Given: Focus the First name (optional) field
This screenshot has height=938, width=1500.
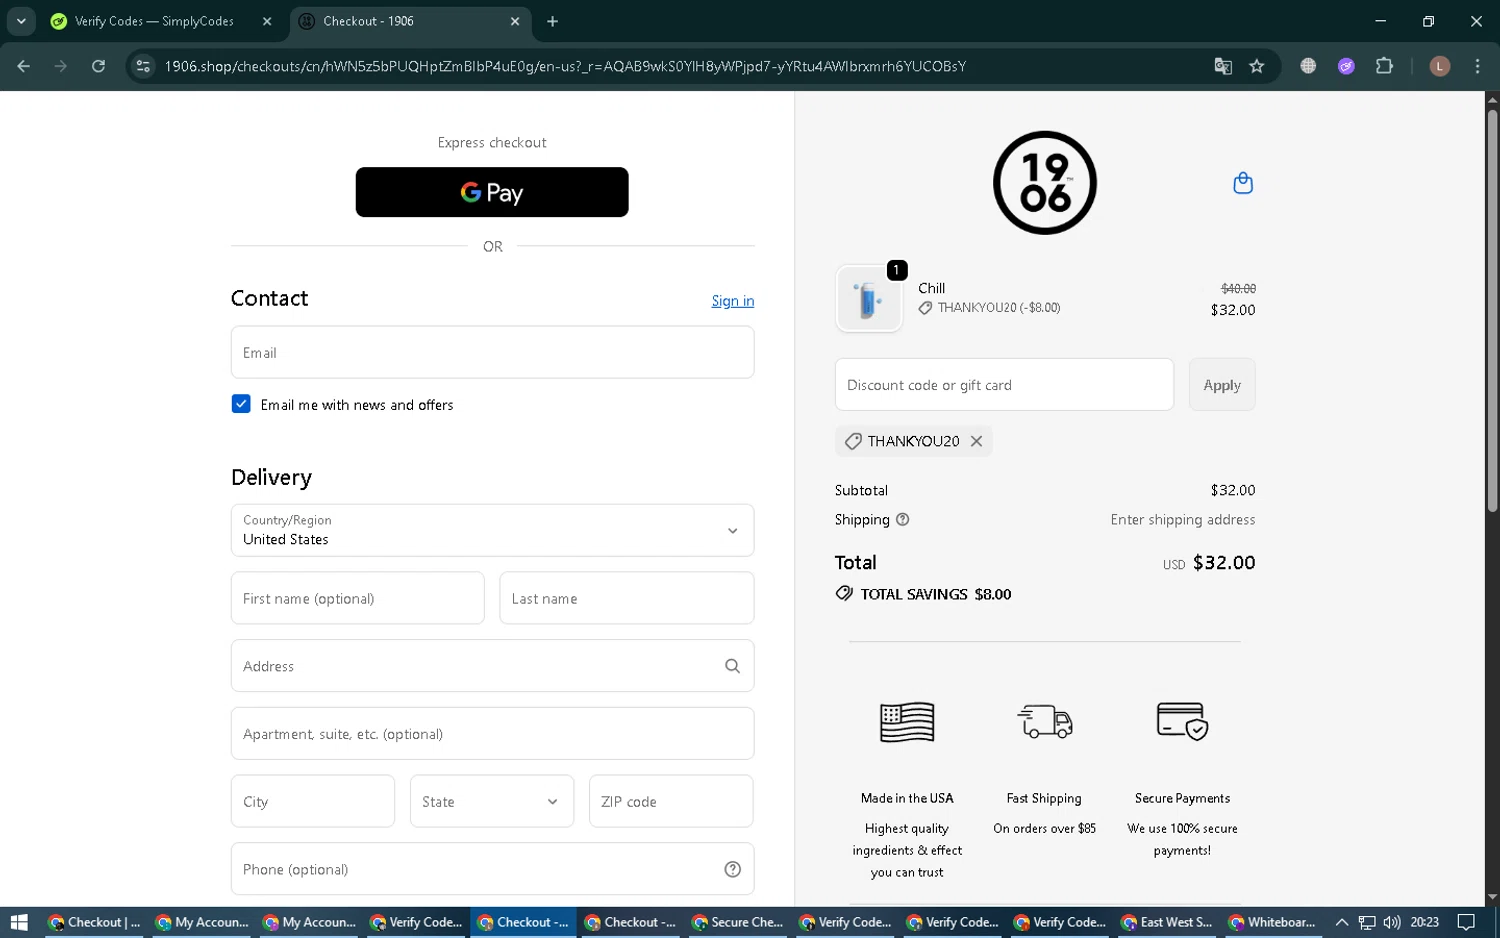Looking at the screenshot, I should click(x=357, y=598).
